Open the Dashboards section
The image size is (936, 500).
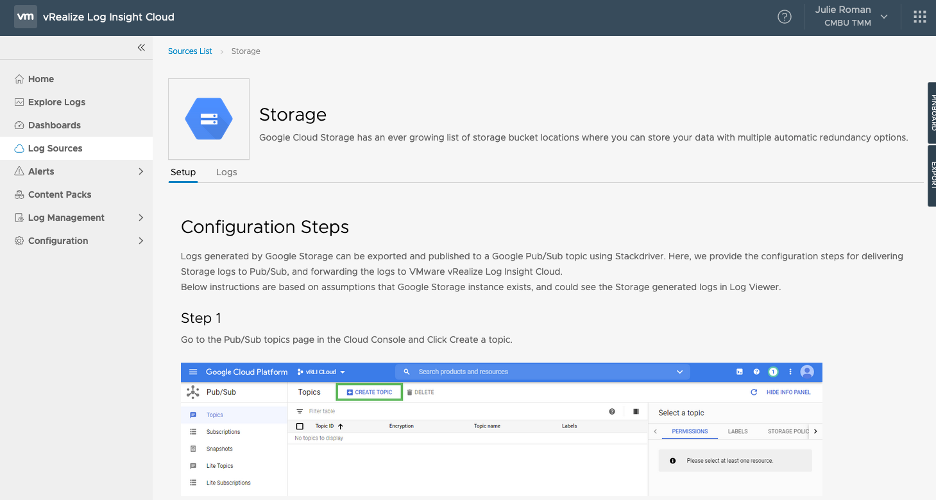[54, 125]
